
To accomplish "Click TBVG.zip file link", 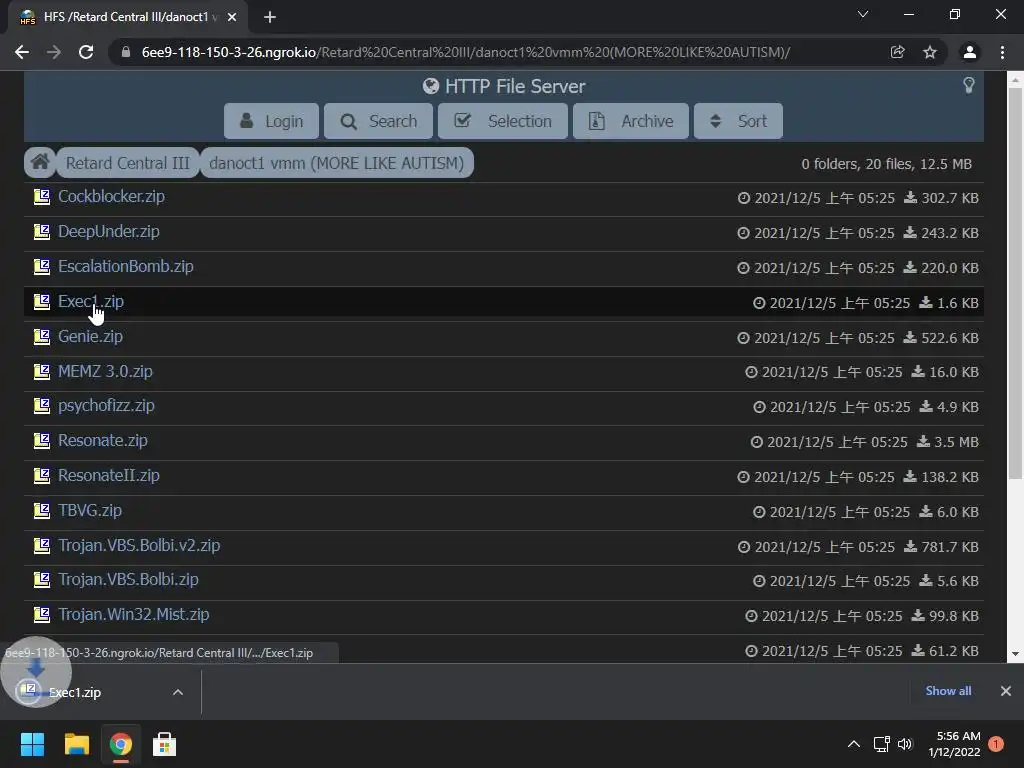I will (x=89, y=511).
